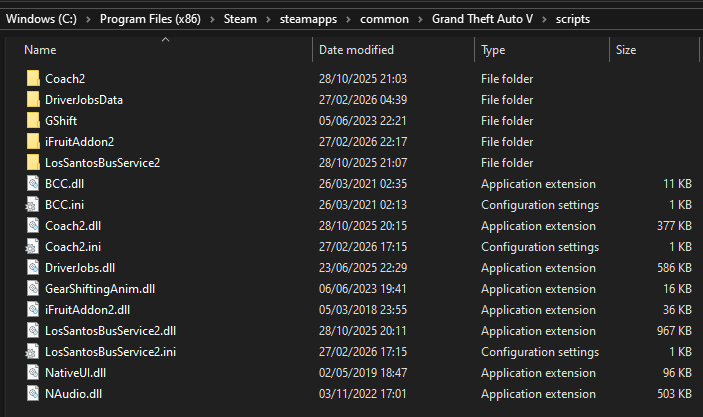Click date 27/02/2026 04:39 of DriverJobsData

click(x=363, y=100)
